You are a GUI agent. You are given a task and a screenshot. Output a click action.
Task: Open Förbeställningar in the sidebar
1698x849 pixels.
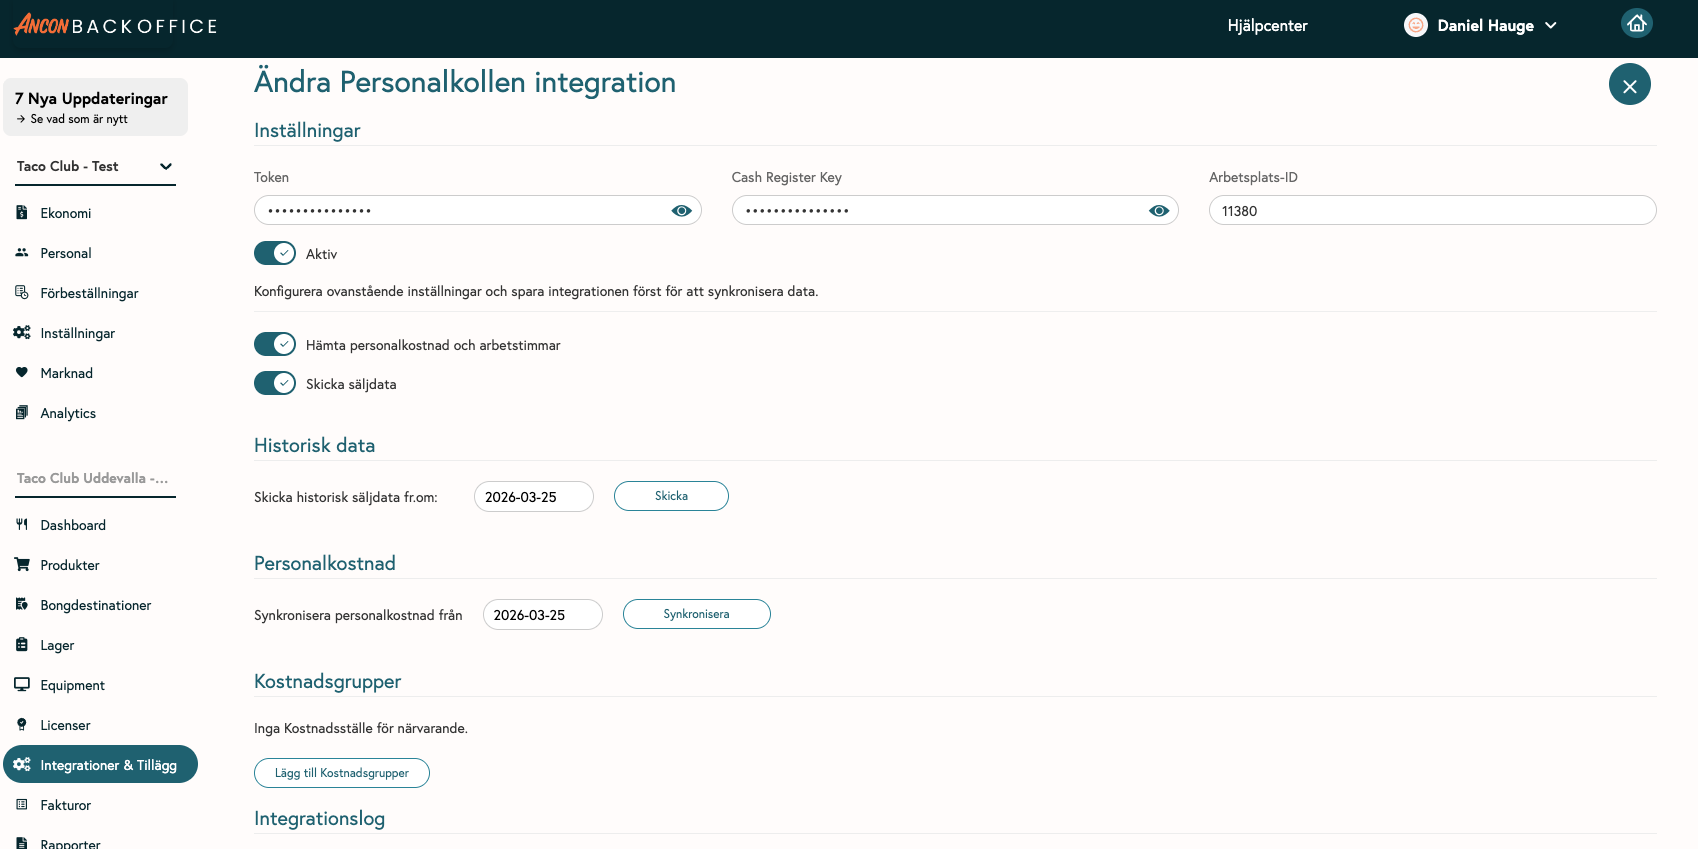pos(89,293)
